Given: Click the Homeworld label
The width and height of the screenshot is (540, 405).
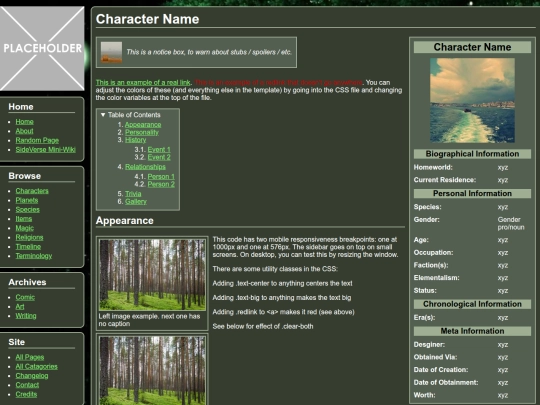Looking at the screenshot, I should (433, 167).
